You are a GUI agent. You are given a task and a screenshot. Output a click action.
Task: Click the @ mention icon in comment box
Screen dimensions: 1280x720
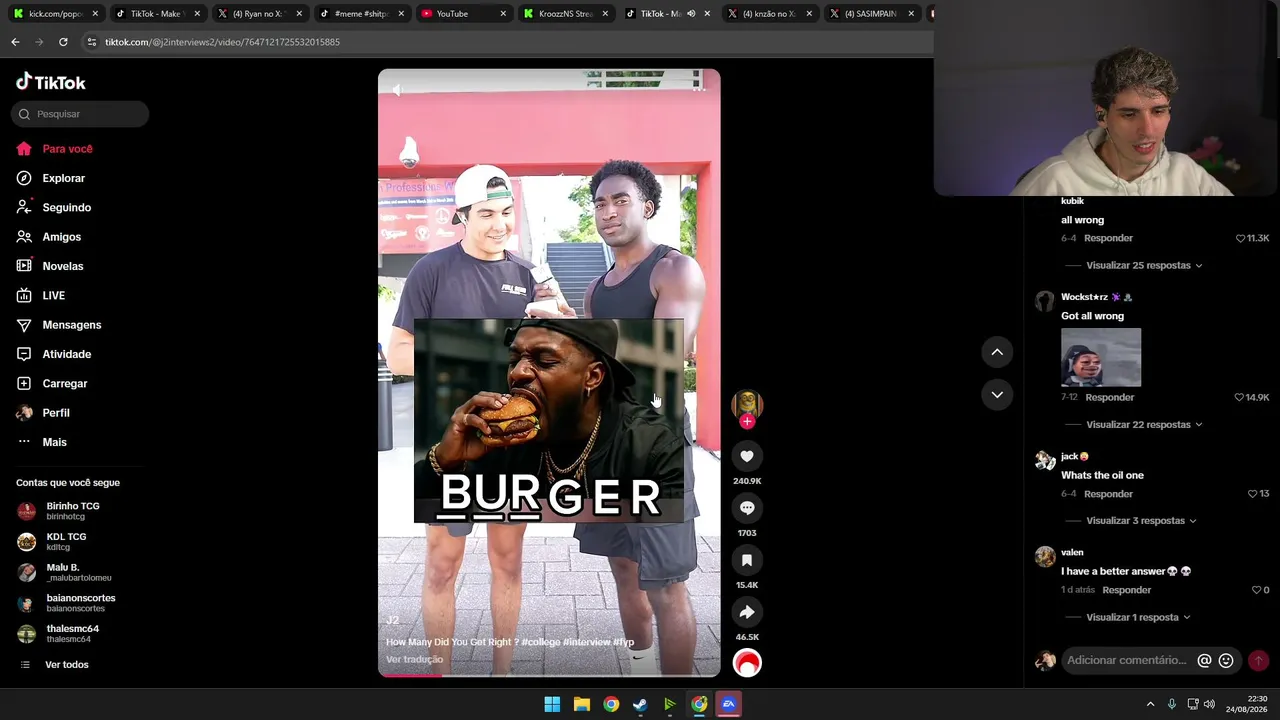click(x=1204, y=660)
